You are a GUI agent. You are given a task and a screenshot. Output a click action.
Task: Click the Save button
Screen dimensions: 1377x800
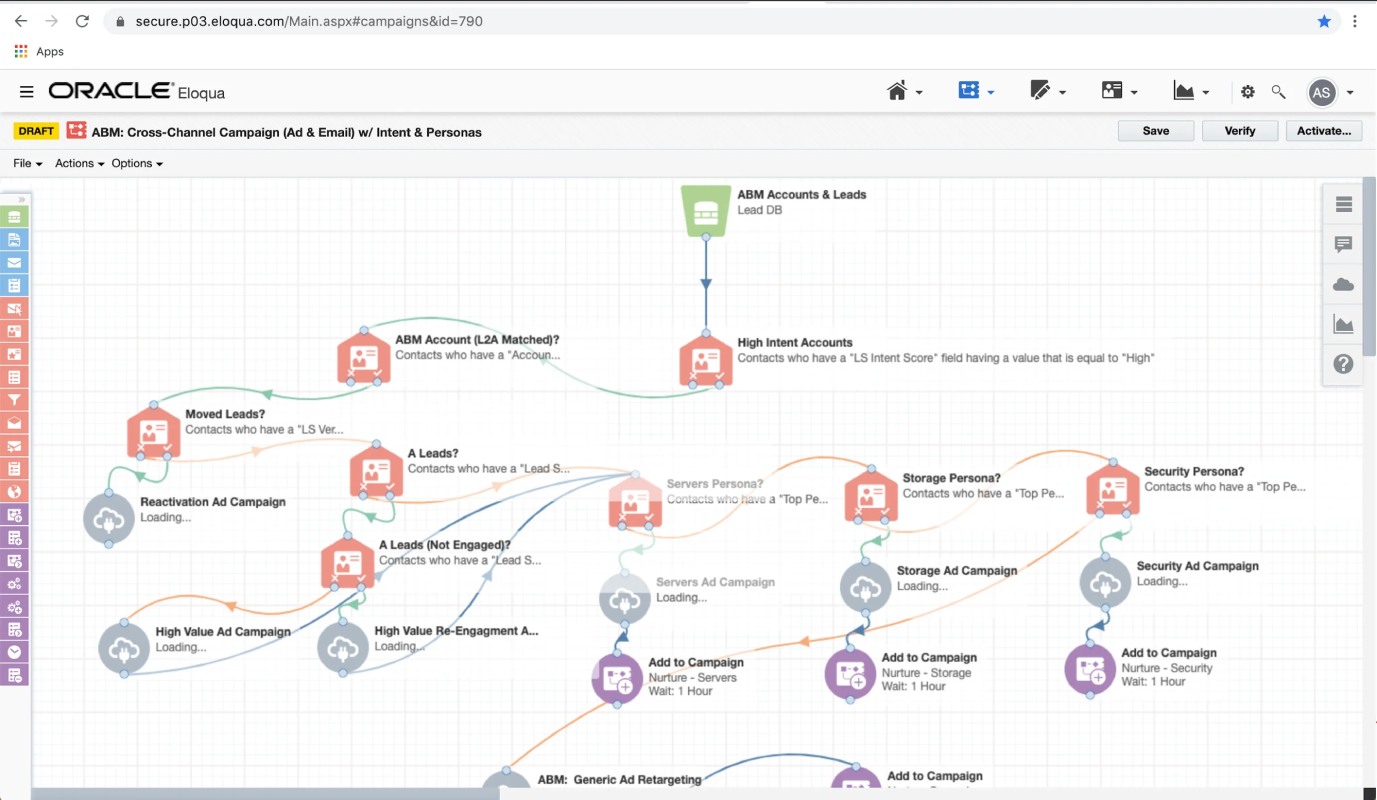(1156, 131)
